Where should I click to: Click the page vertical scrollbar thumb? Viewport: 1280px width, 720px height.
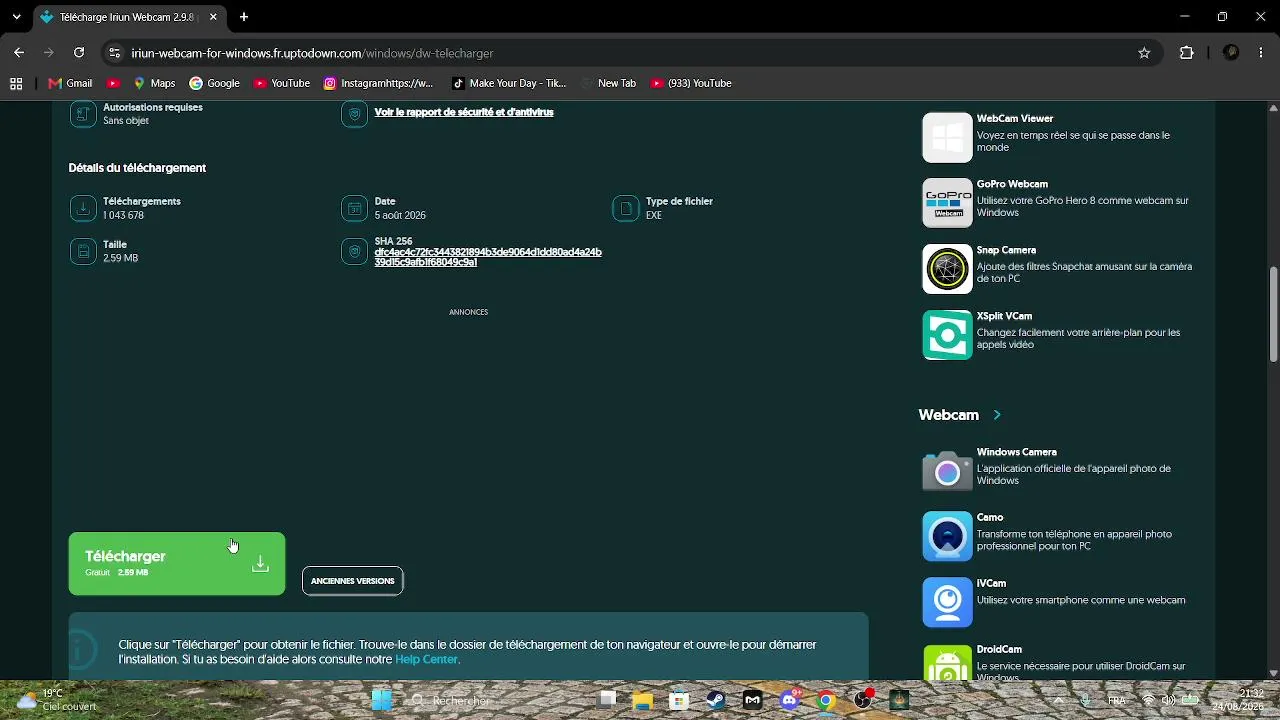1273,315
